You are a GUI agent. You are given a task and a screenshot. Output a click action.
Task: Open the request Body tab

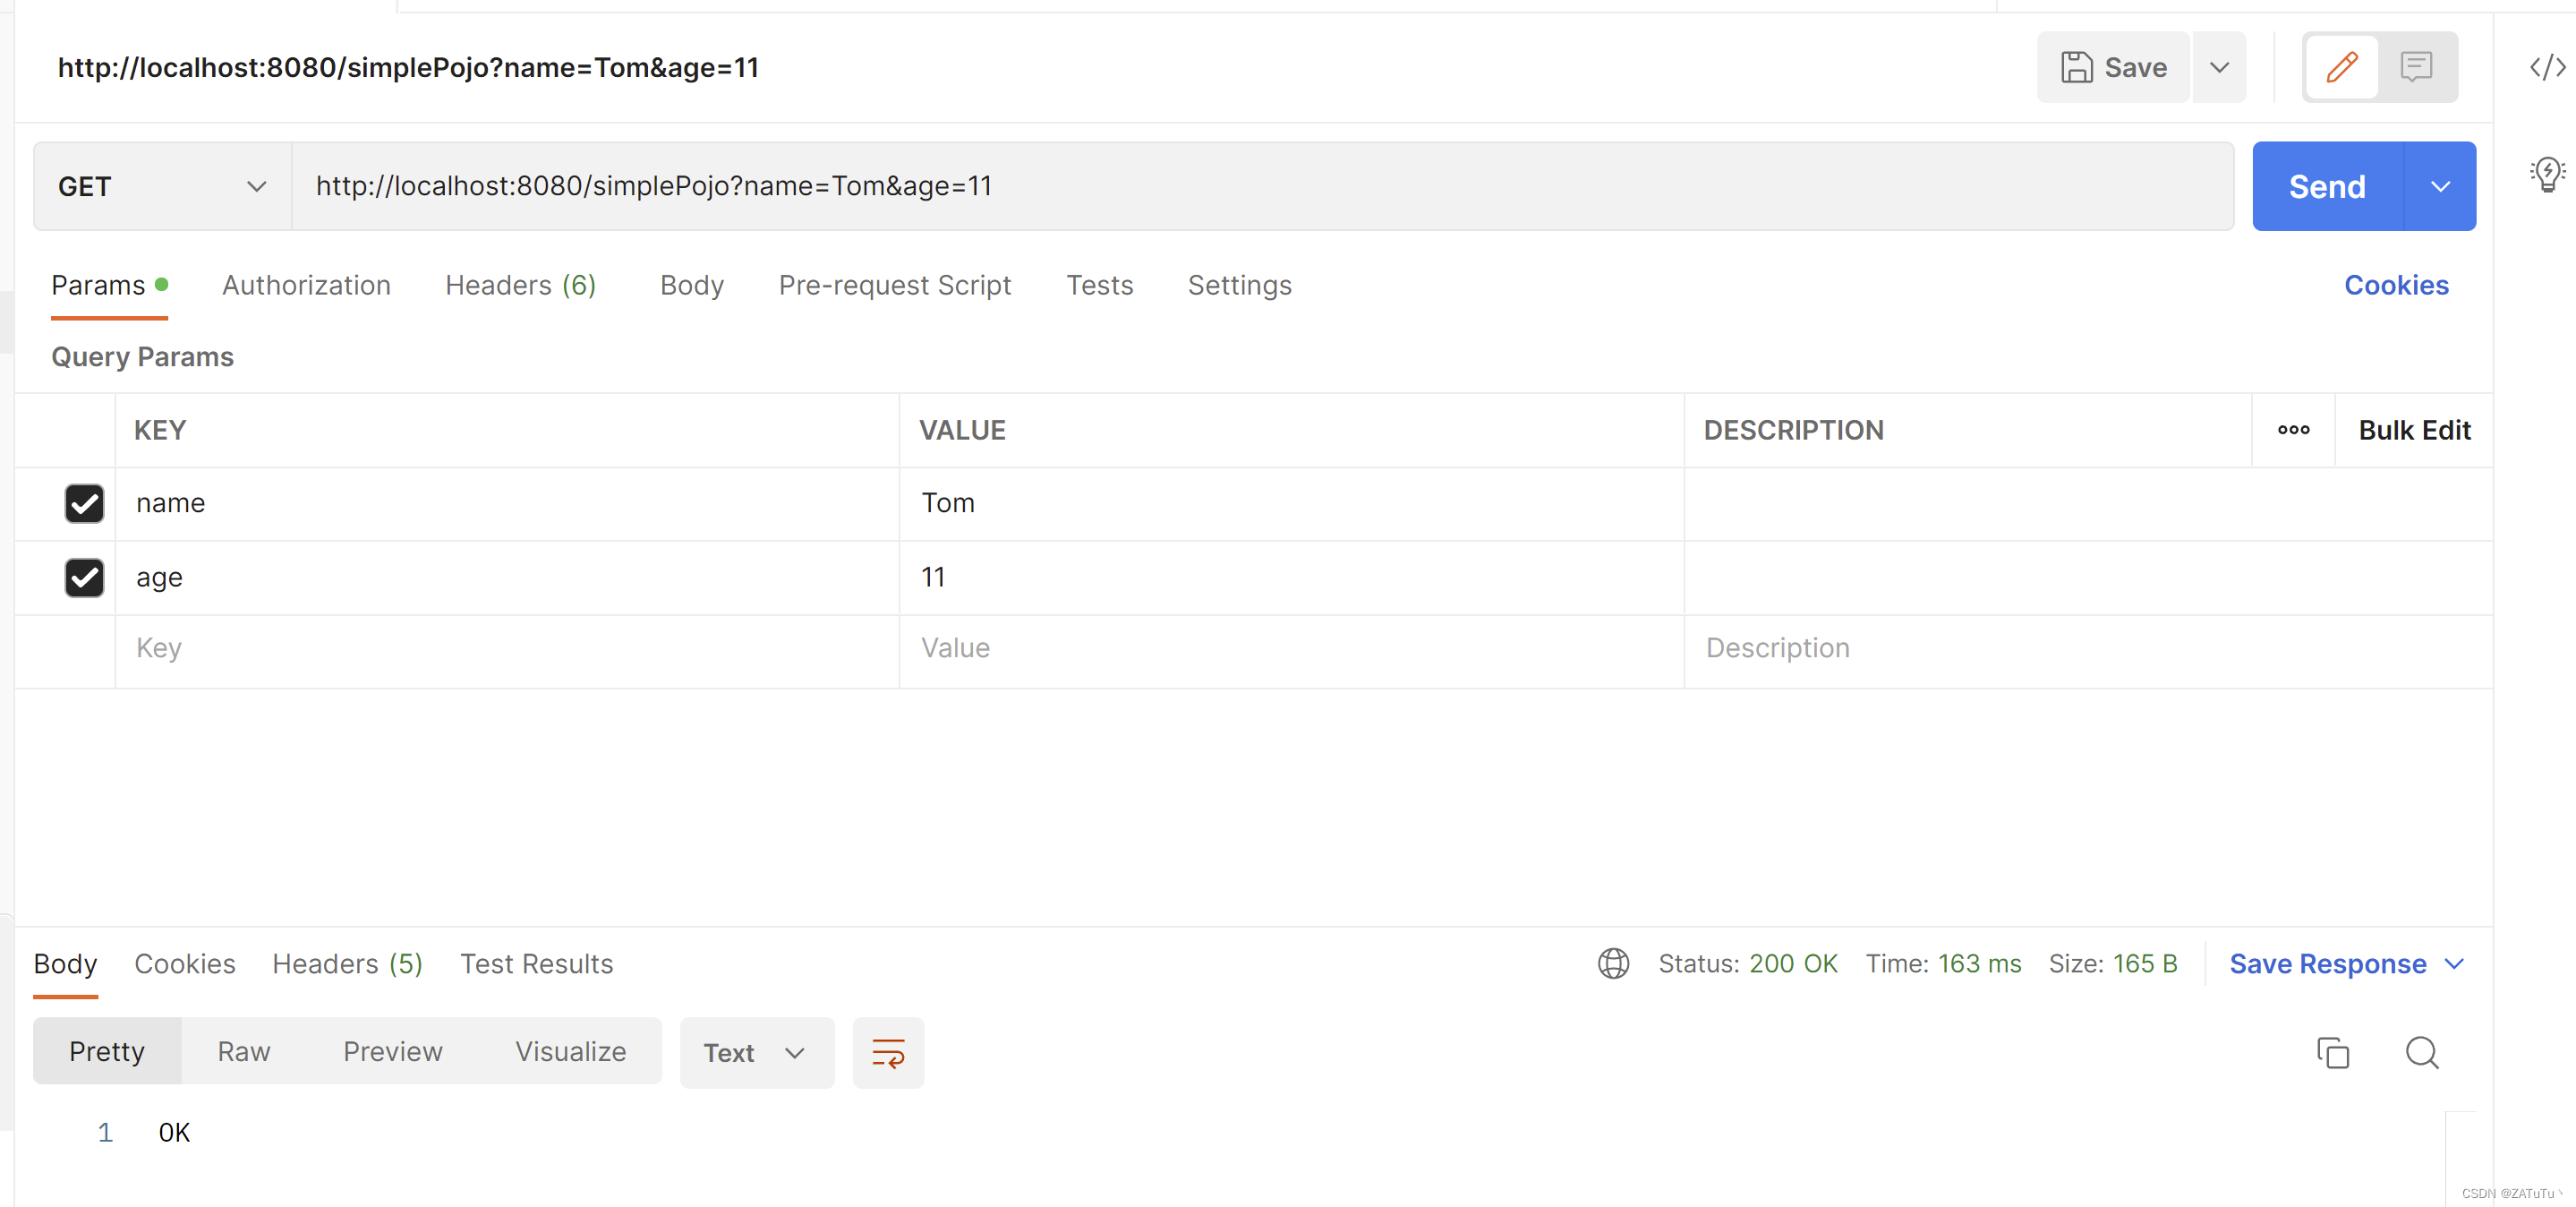tap(692, 285)
